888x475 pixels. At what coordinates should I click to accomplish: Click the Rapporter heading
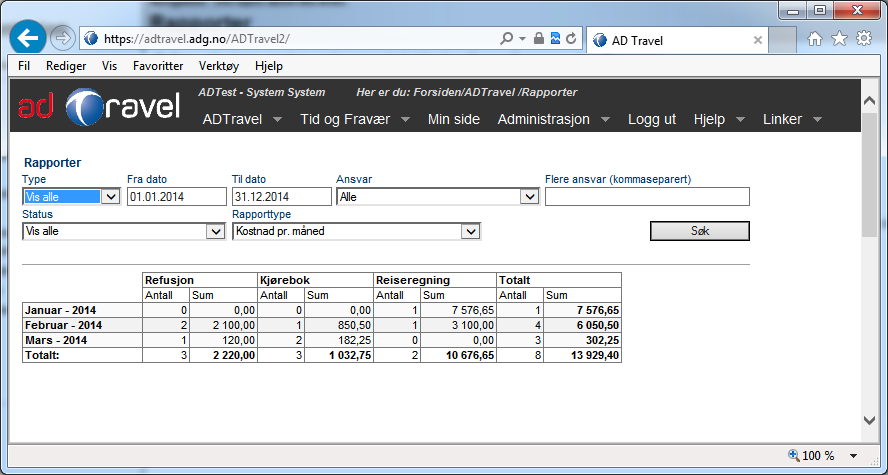[x=52, y=162]
